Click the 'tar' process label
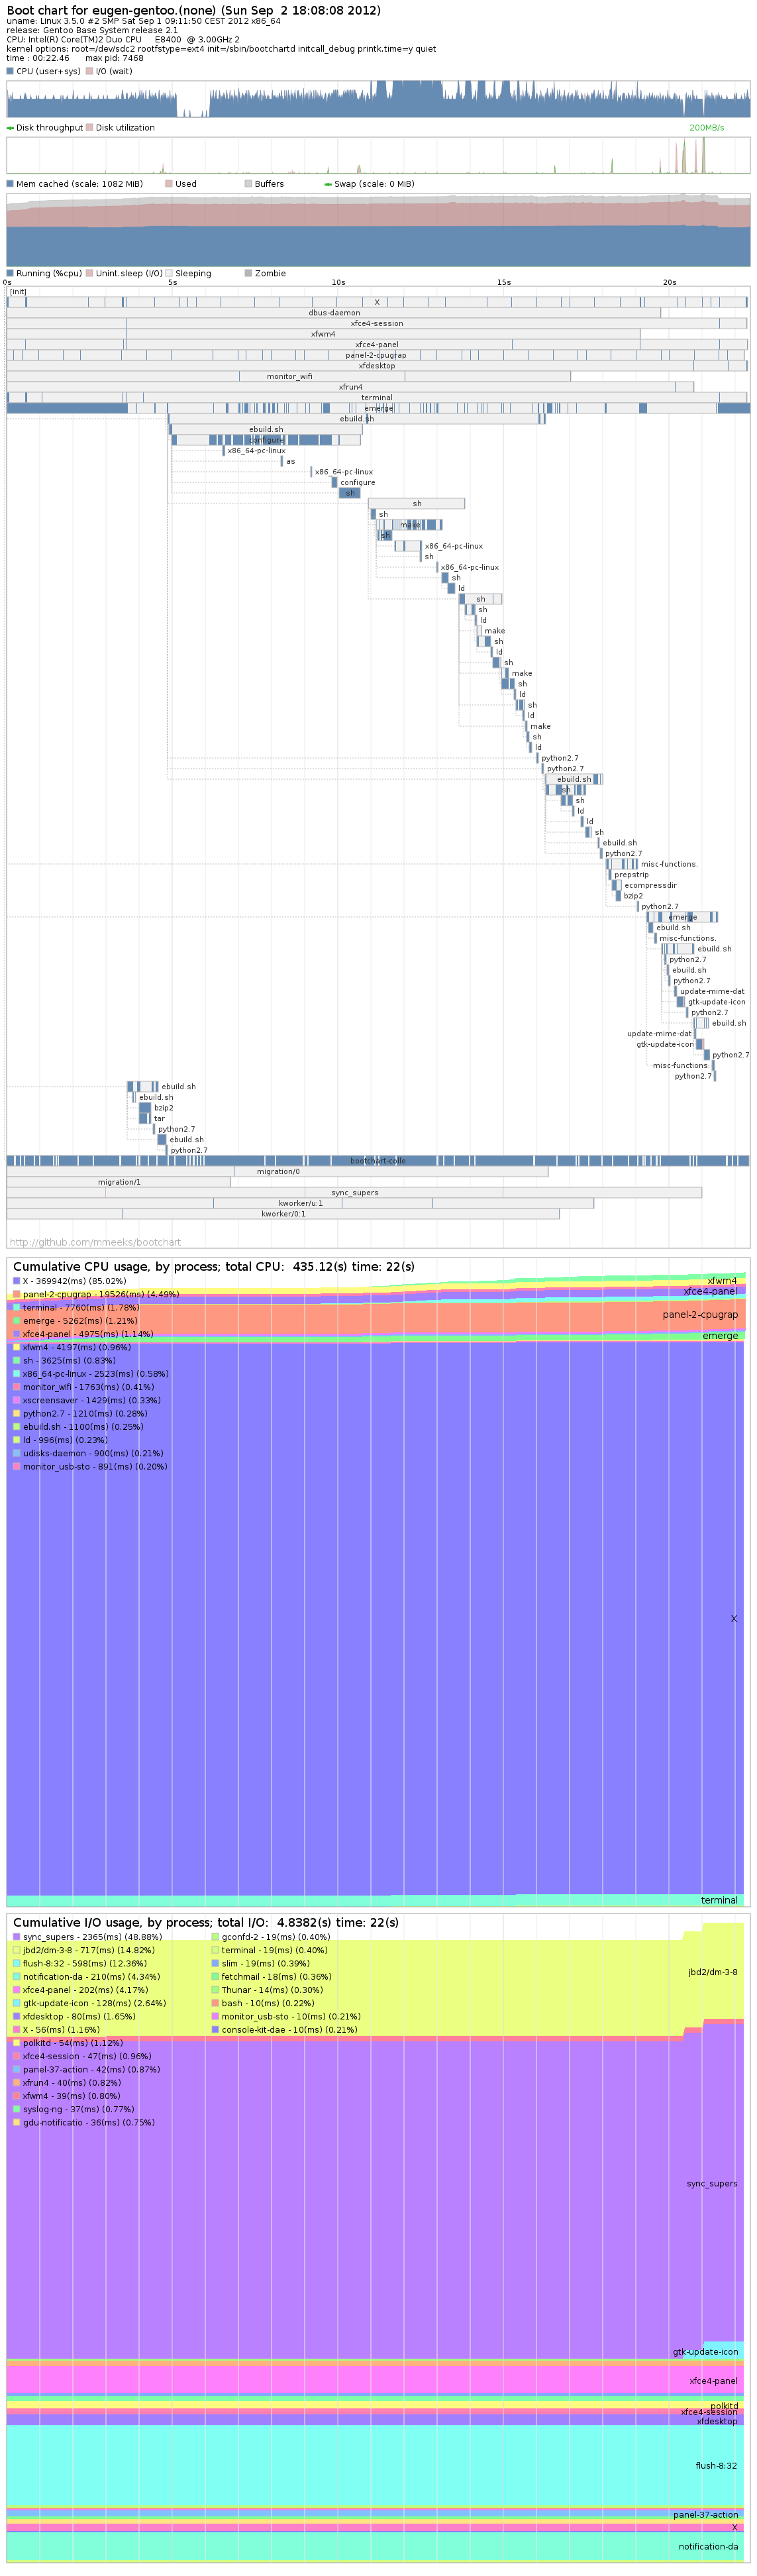This screenshot has width=757, height=2576. pos(159,1119)
